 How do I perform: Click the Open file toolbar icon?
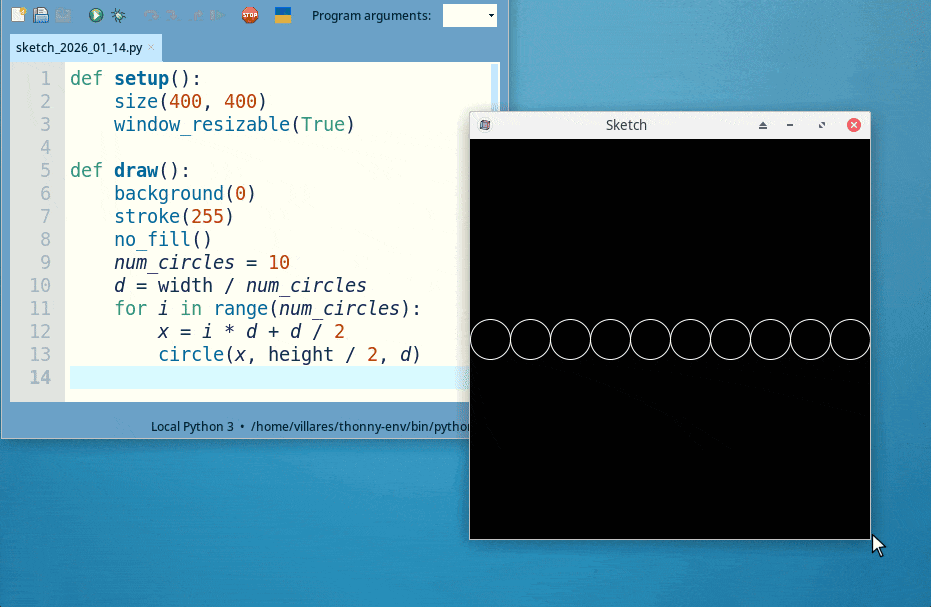40,15
